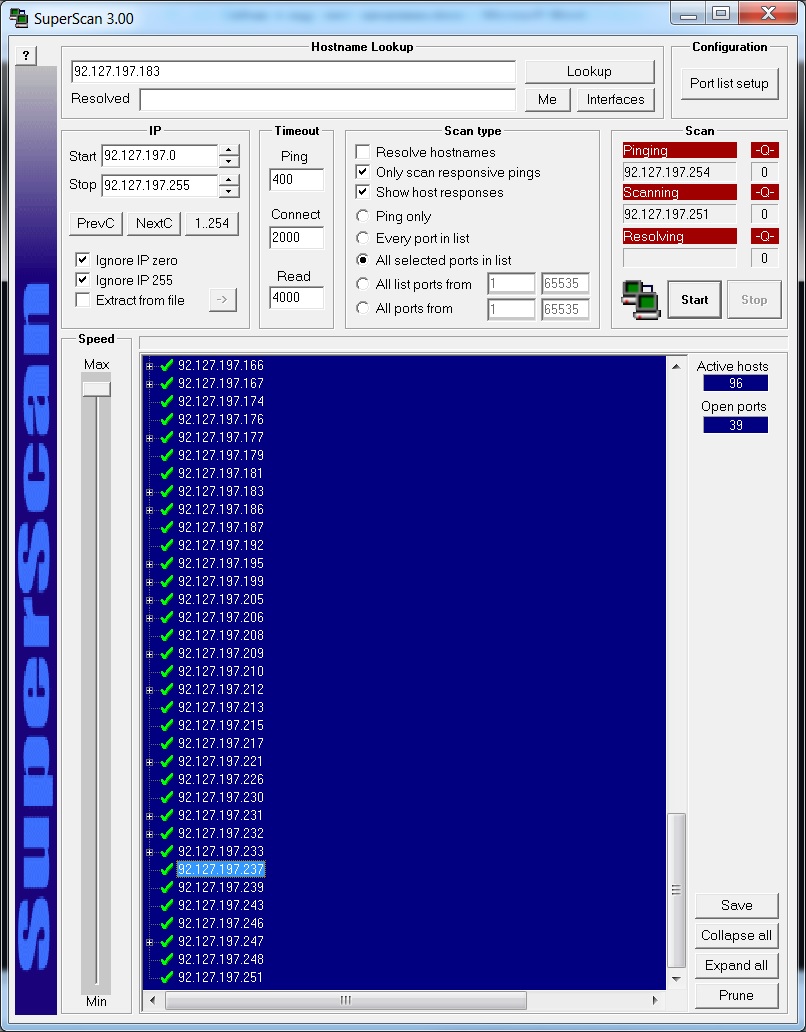The height and width of the screenshot is (1032, 806).
Task: Toggle Ignore IP 255 checkbox
Action: [x=82, y=280]
